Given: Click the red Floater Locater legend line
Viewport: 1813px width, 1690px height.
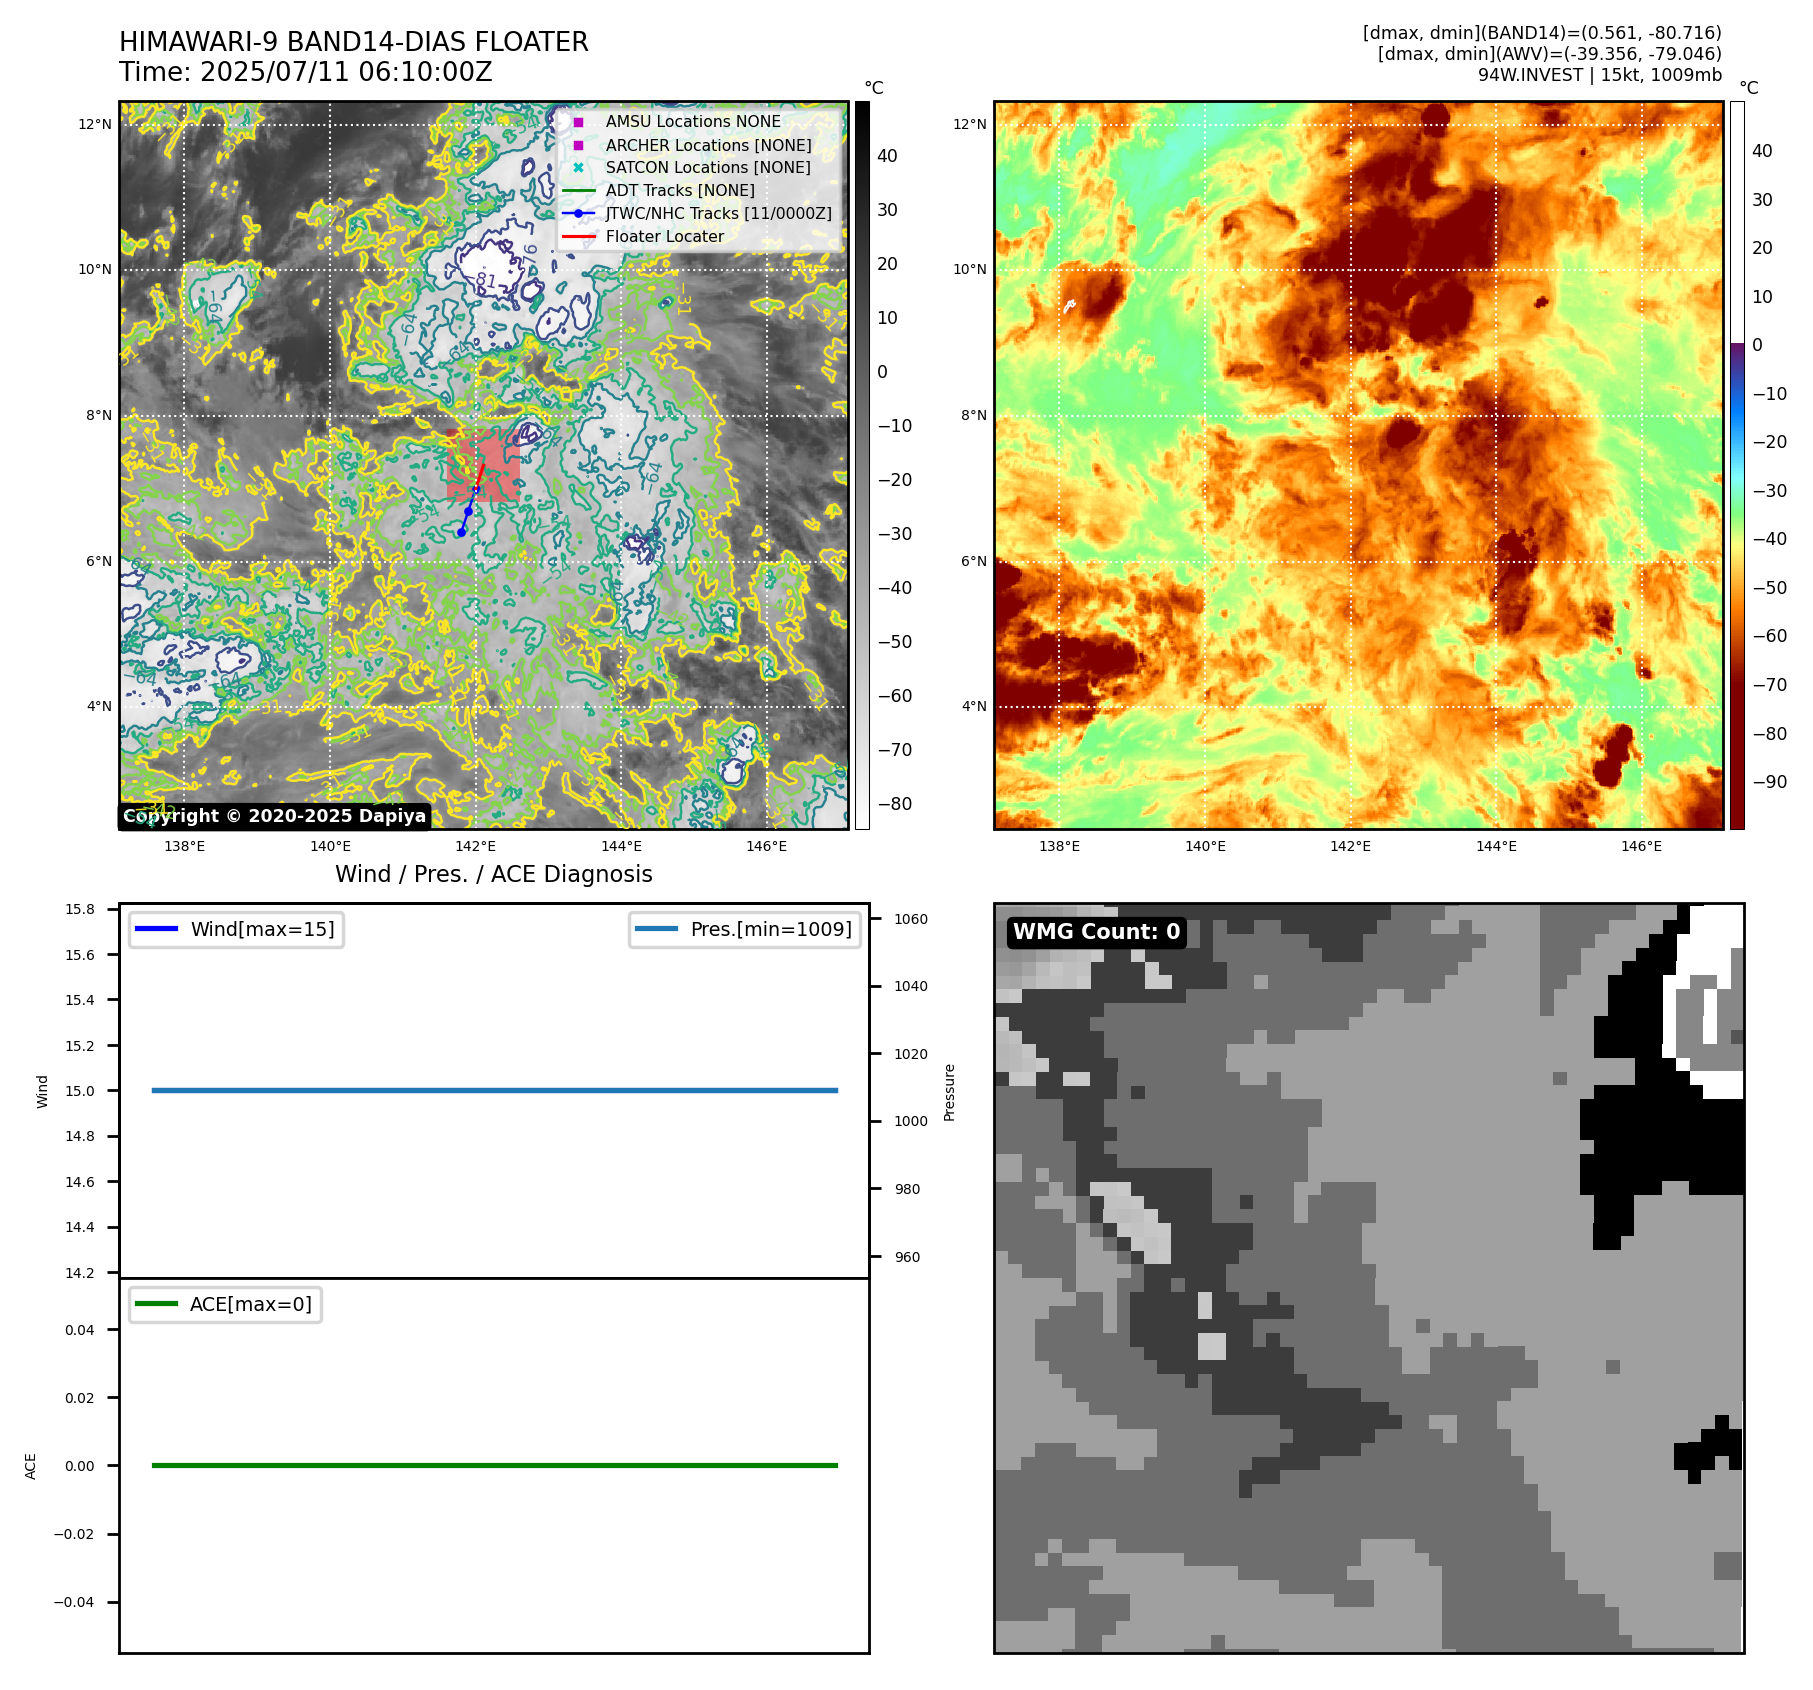Looking at the screenshot, I should [578, 236].
